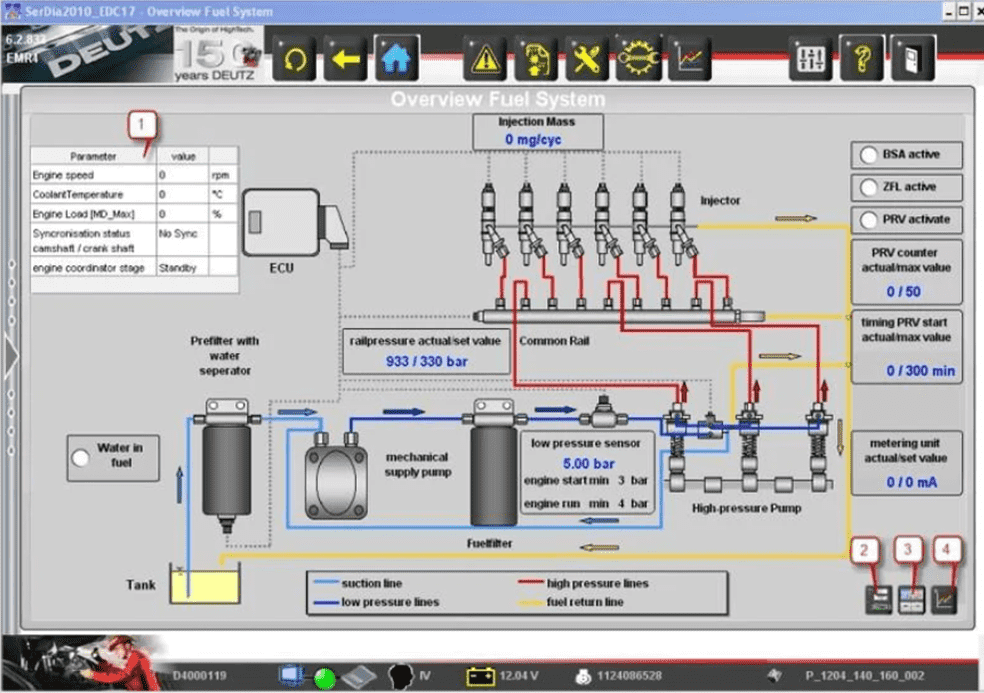The image size is (984, 693).
Task: Click the metering unit actual/set value box
Action: click(906, 463)
